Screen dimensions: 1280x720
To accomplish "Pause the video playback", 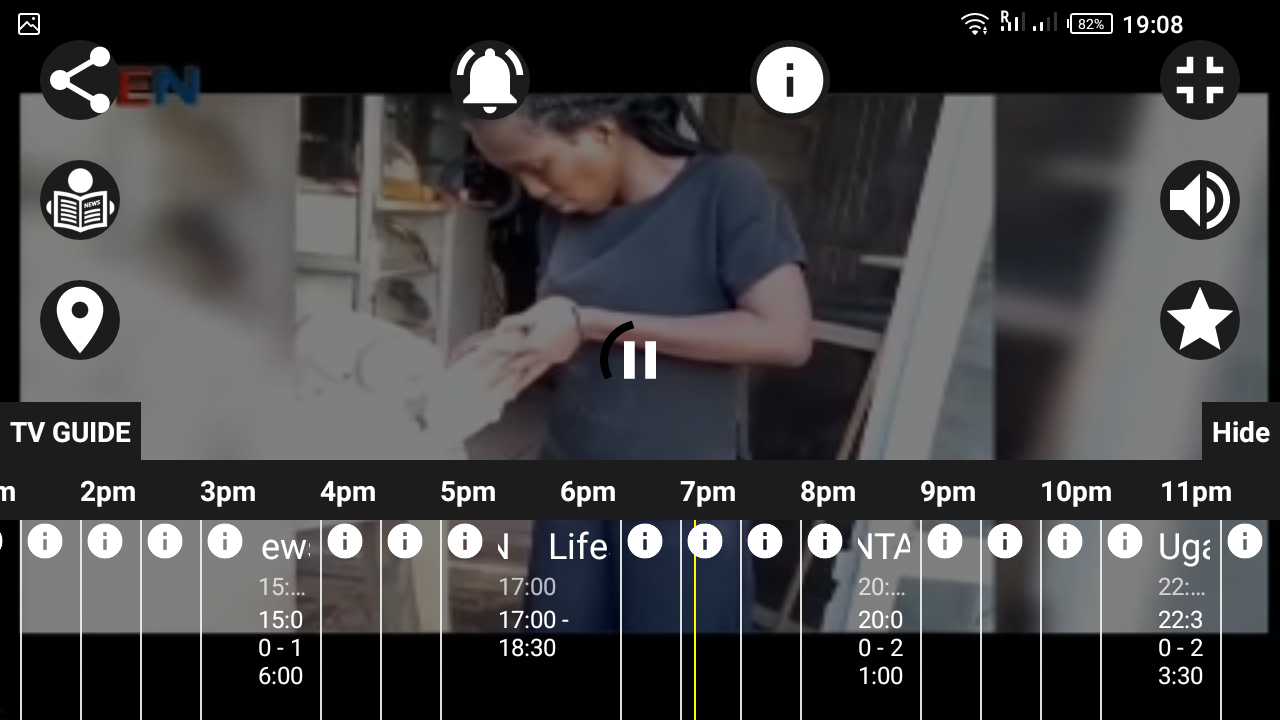I will point(640,360).
